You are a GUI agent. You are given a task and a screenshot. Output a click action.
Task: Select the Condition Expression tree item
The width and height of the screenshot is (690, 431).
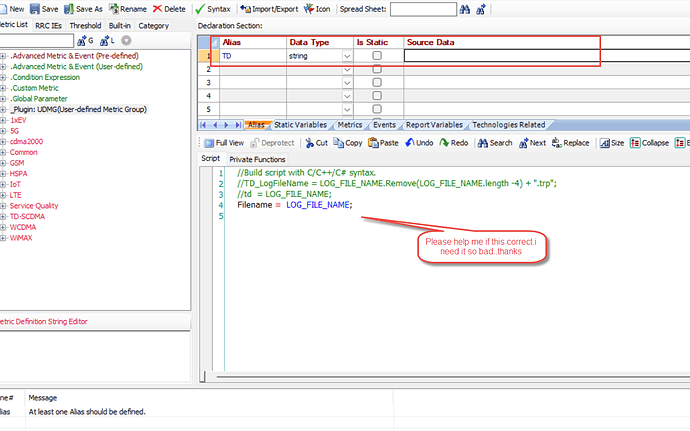click(45, 77)
